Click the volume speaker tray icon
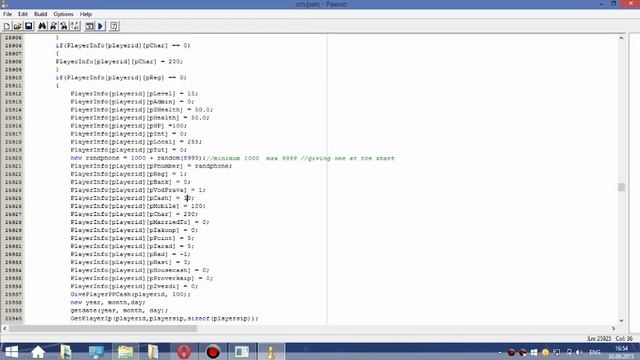This screenshot has height=360, width=640. [x=579, y=352]
